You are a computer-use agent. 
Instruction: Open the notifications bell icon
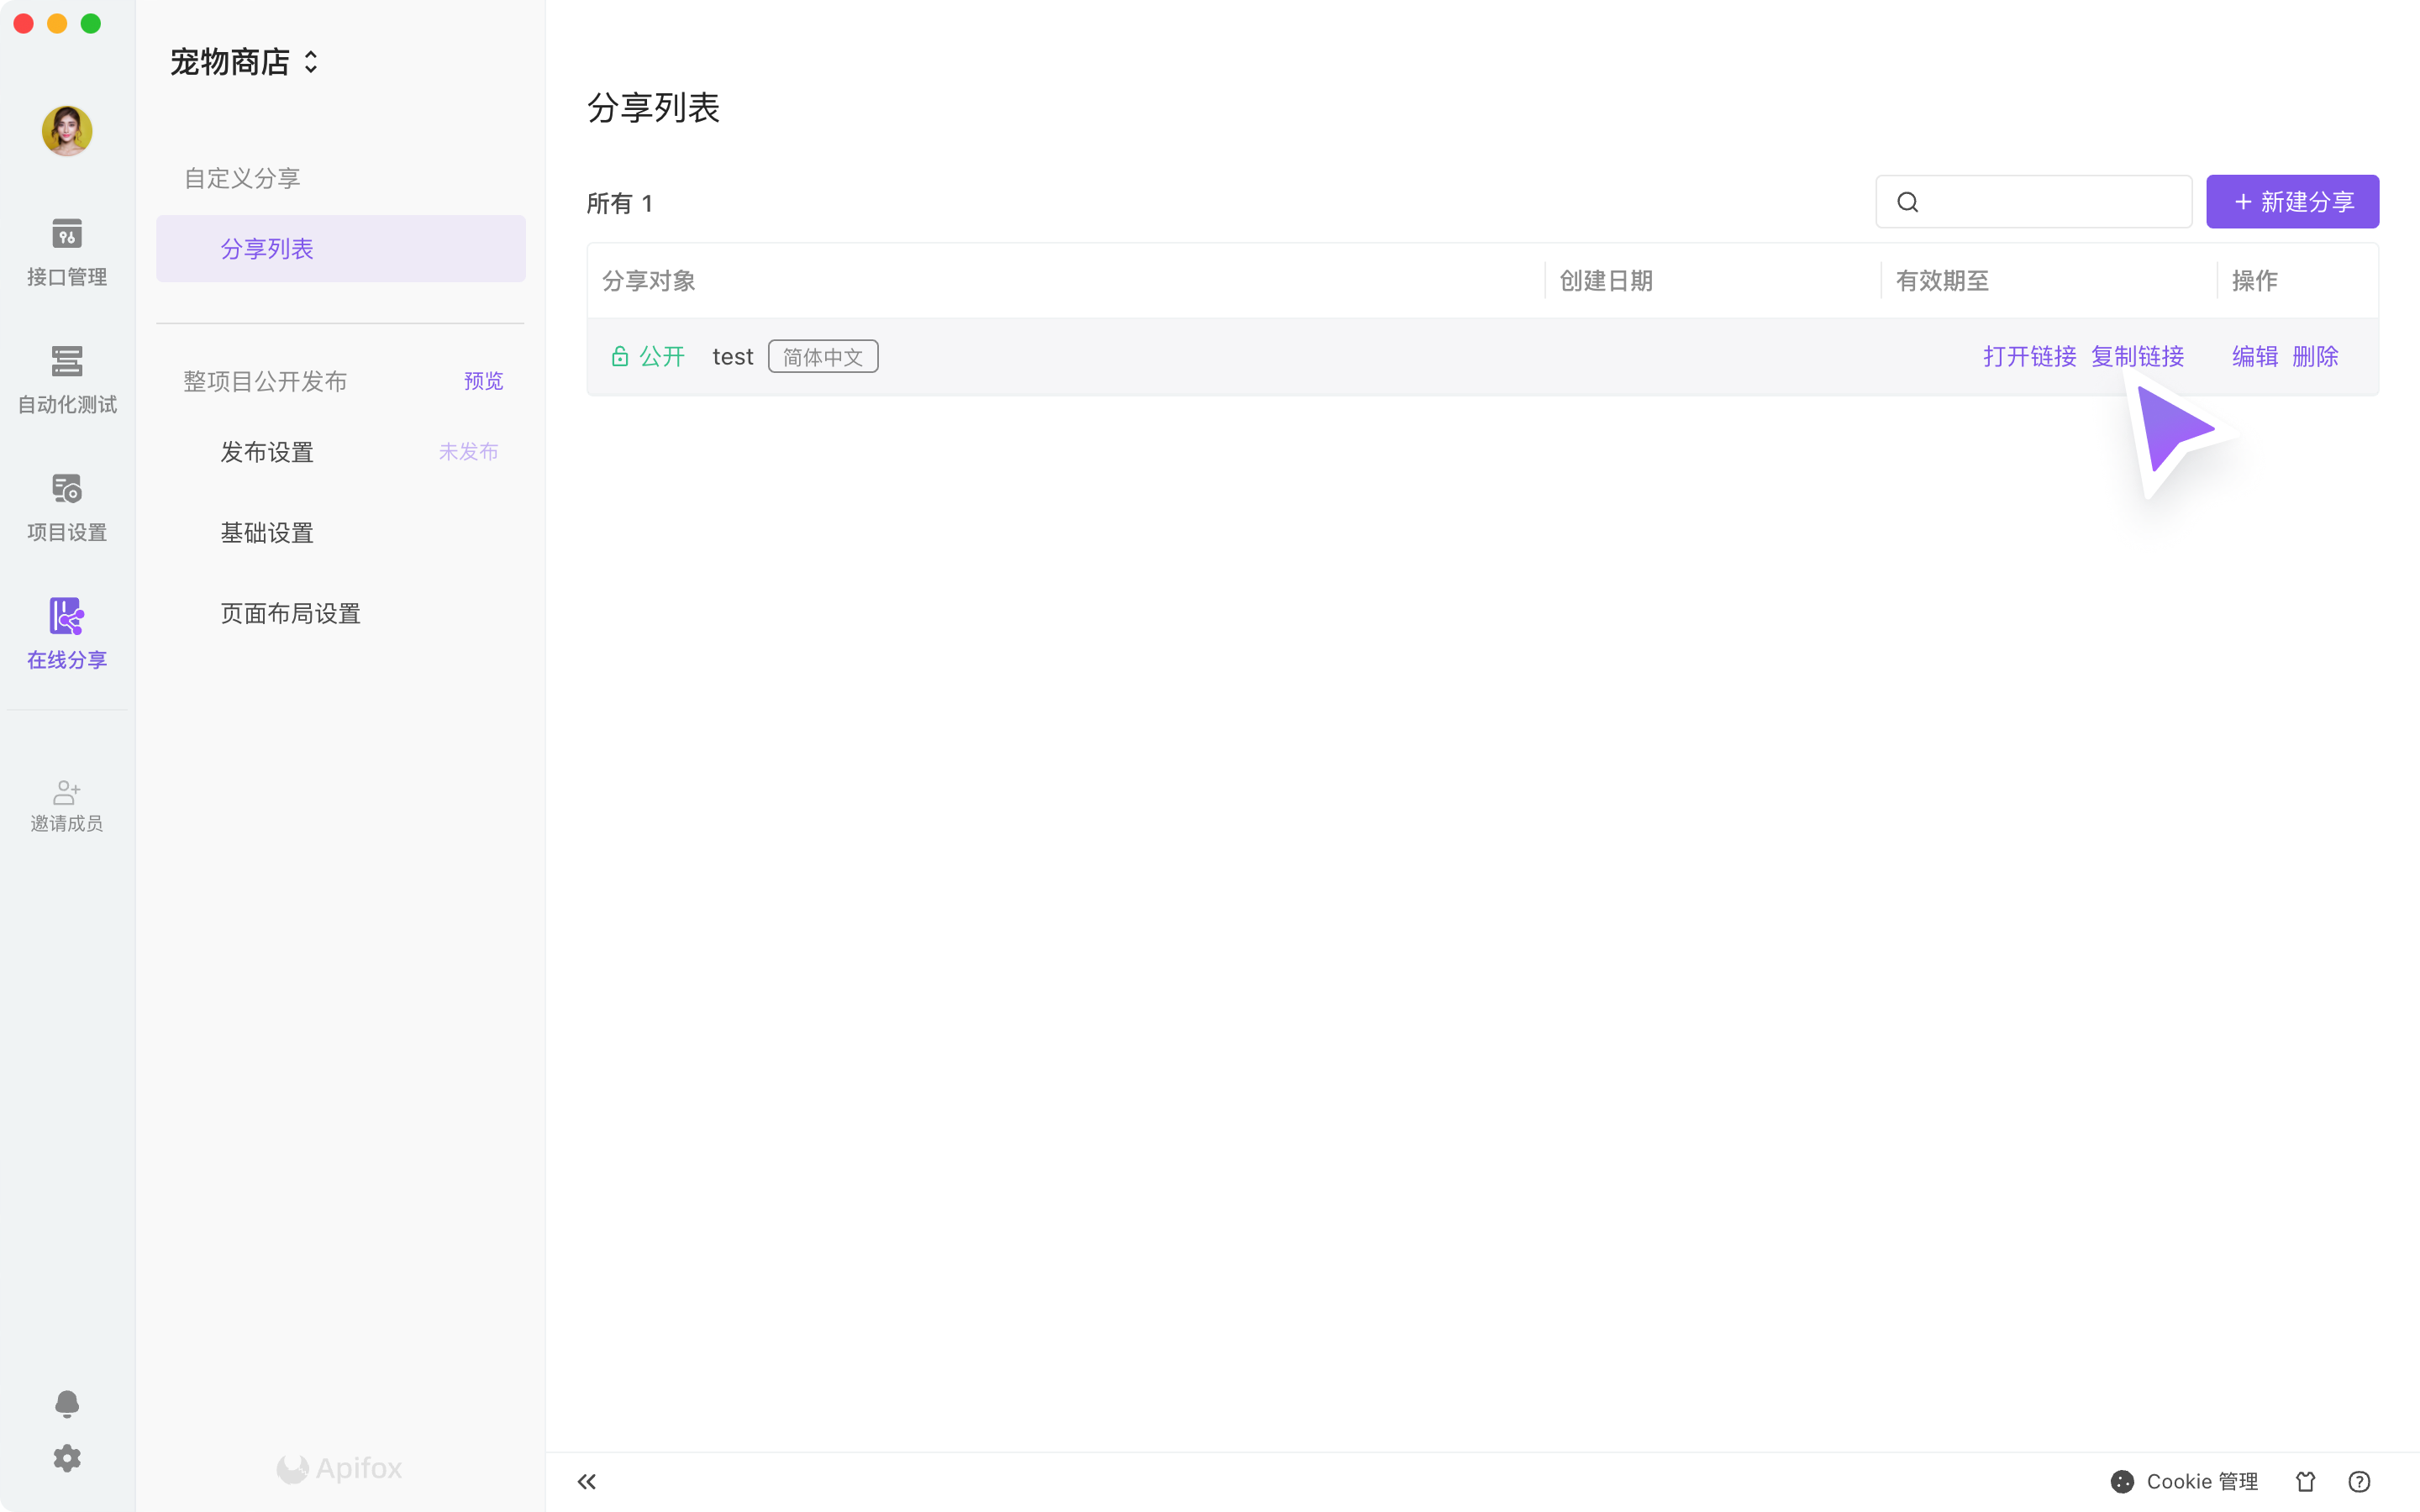point(66,1403)
